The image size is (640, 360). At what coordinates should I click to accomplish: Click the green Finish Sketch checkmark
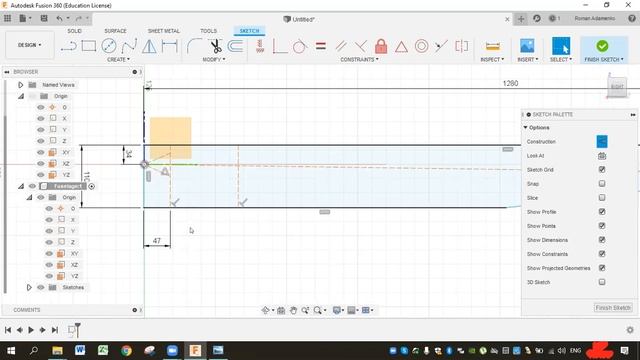pos(602,46)
